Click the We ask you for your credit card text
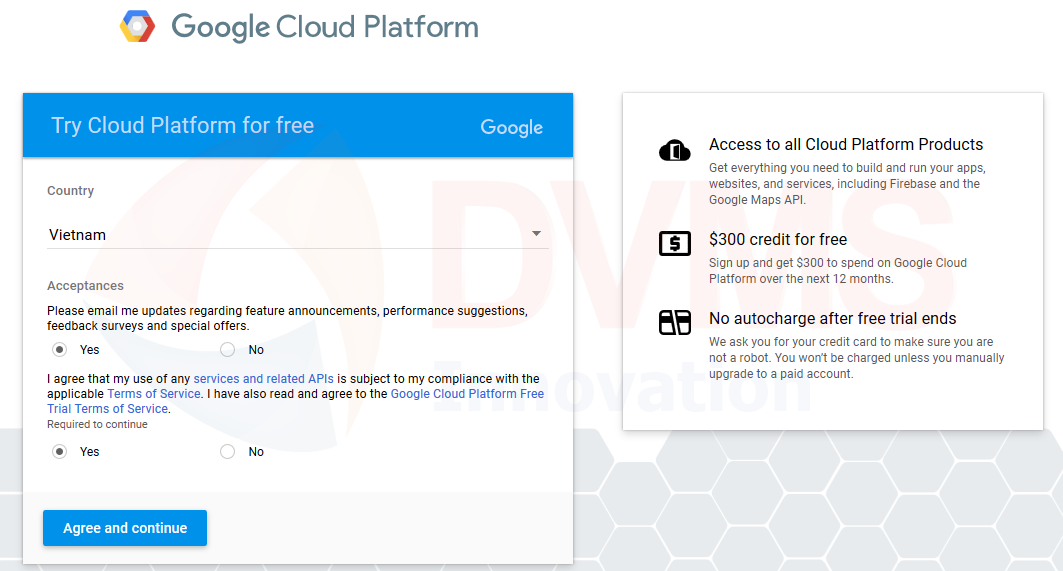The width and height of the screenshot is (1063, 571). 857,357
